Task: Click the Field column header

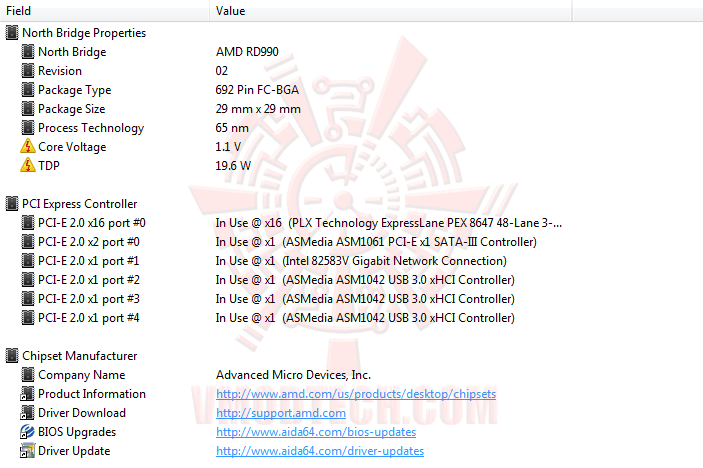Action: pyautogui.click(x=104, y=10)
